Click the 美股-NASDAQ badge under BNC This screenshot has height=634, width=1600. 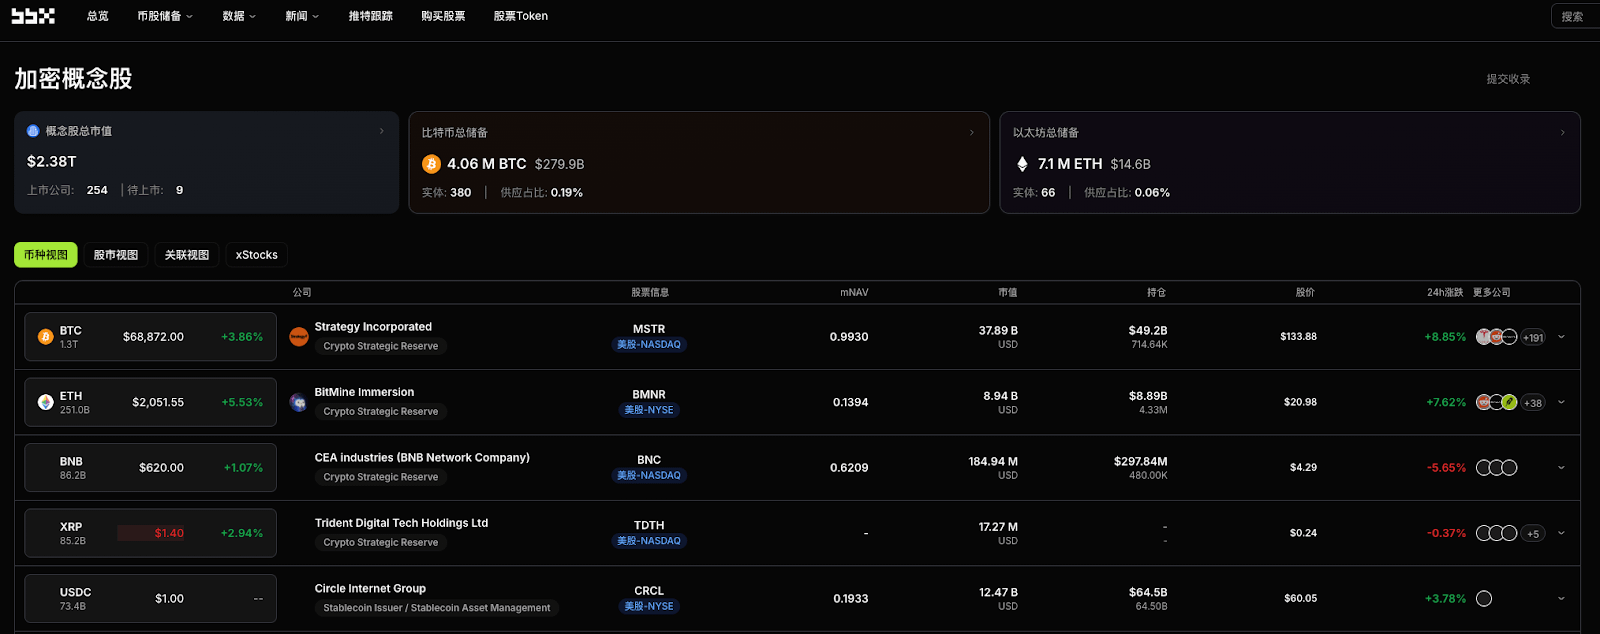tap(649, 476)
